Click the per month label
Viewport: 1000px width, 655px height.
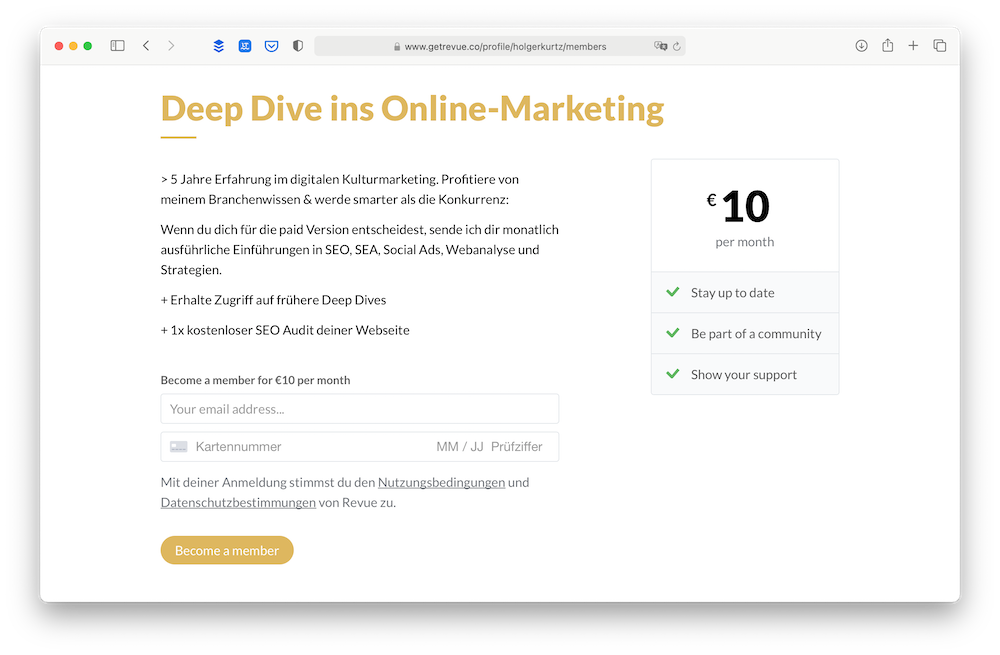pyautogui.click(x=744, y=242)
